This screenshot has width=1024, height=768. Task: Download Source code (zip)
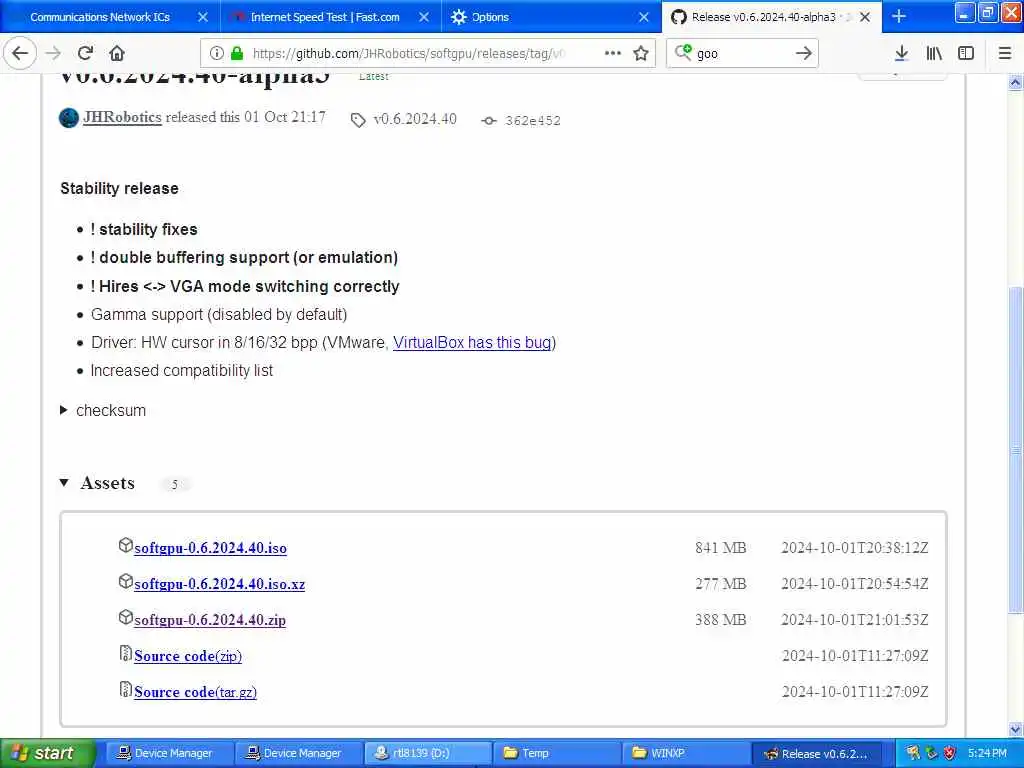coord(188,656)
